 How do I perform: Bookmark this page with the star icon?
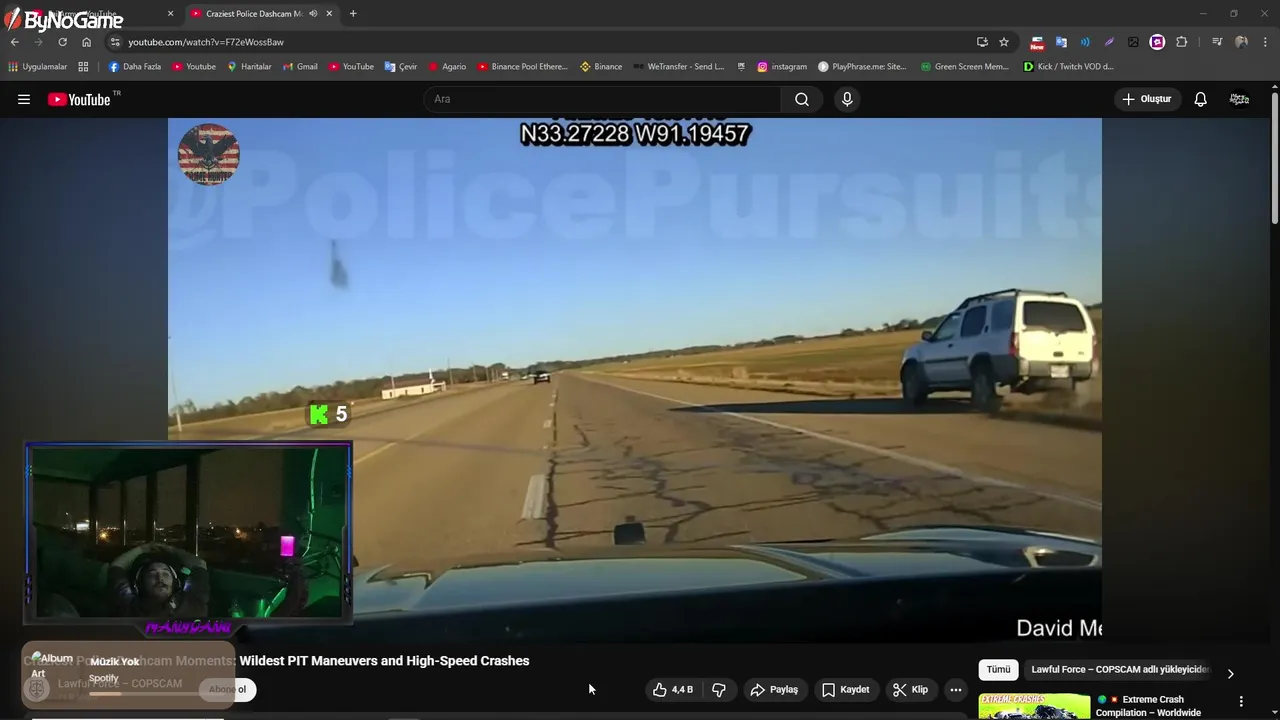pos(1004,42)
